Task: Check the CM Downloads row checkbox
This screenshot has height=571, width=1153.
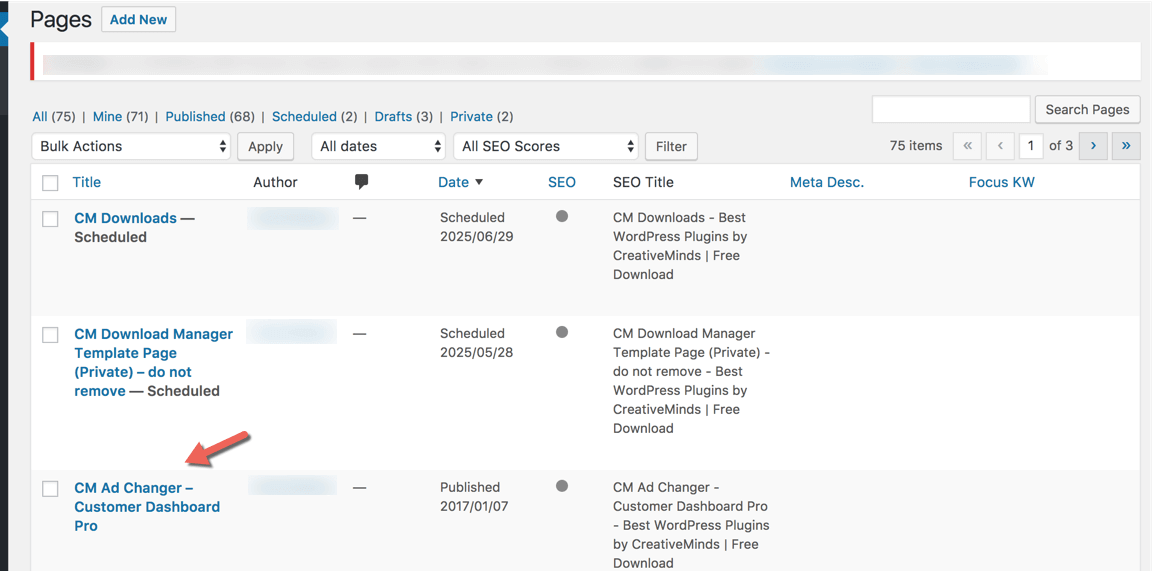Action: [50, 219]
